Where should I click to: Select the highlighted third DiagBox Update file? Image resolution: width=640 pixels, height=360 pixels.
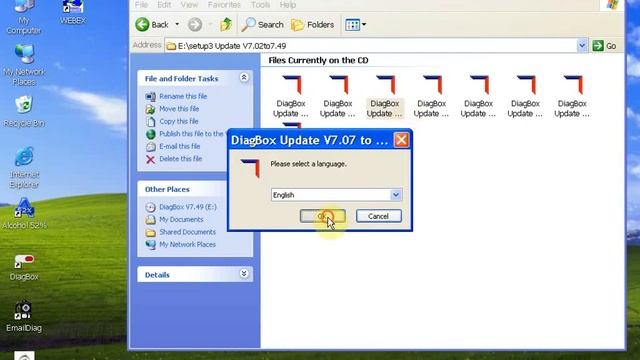[x=384, y=96]
